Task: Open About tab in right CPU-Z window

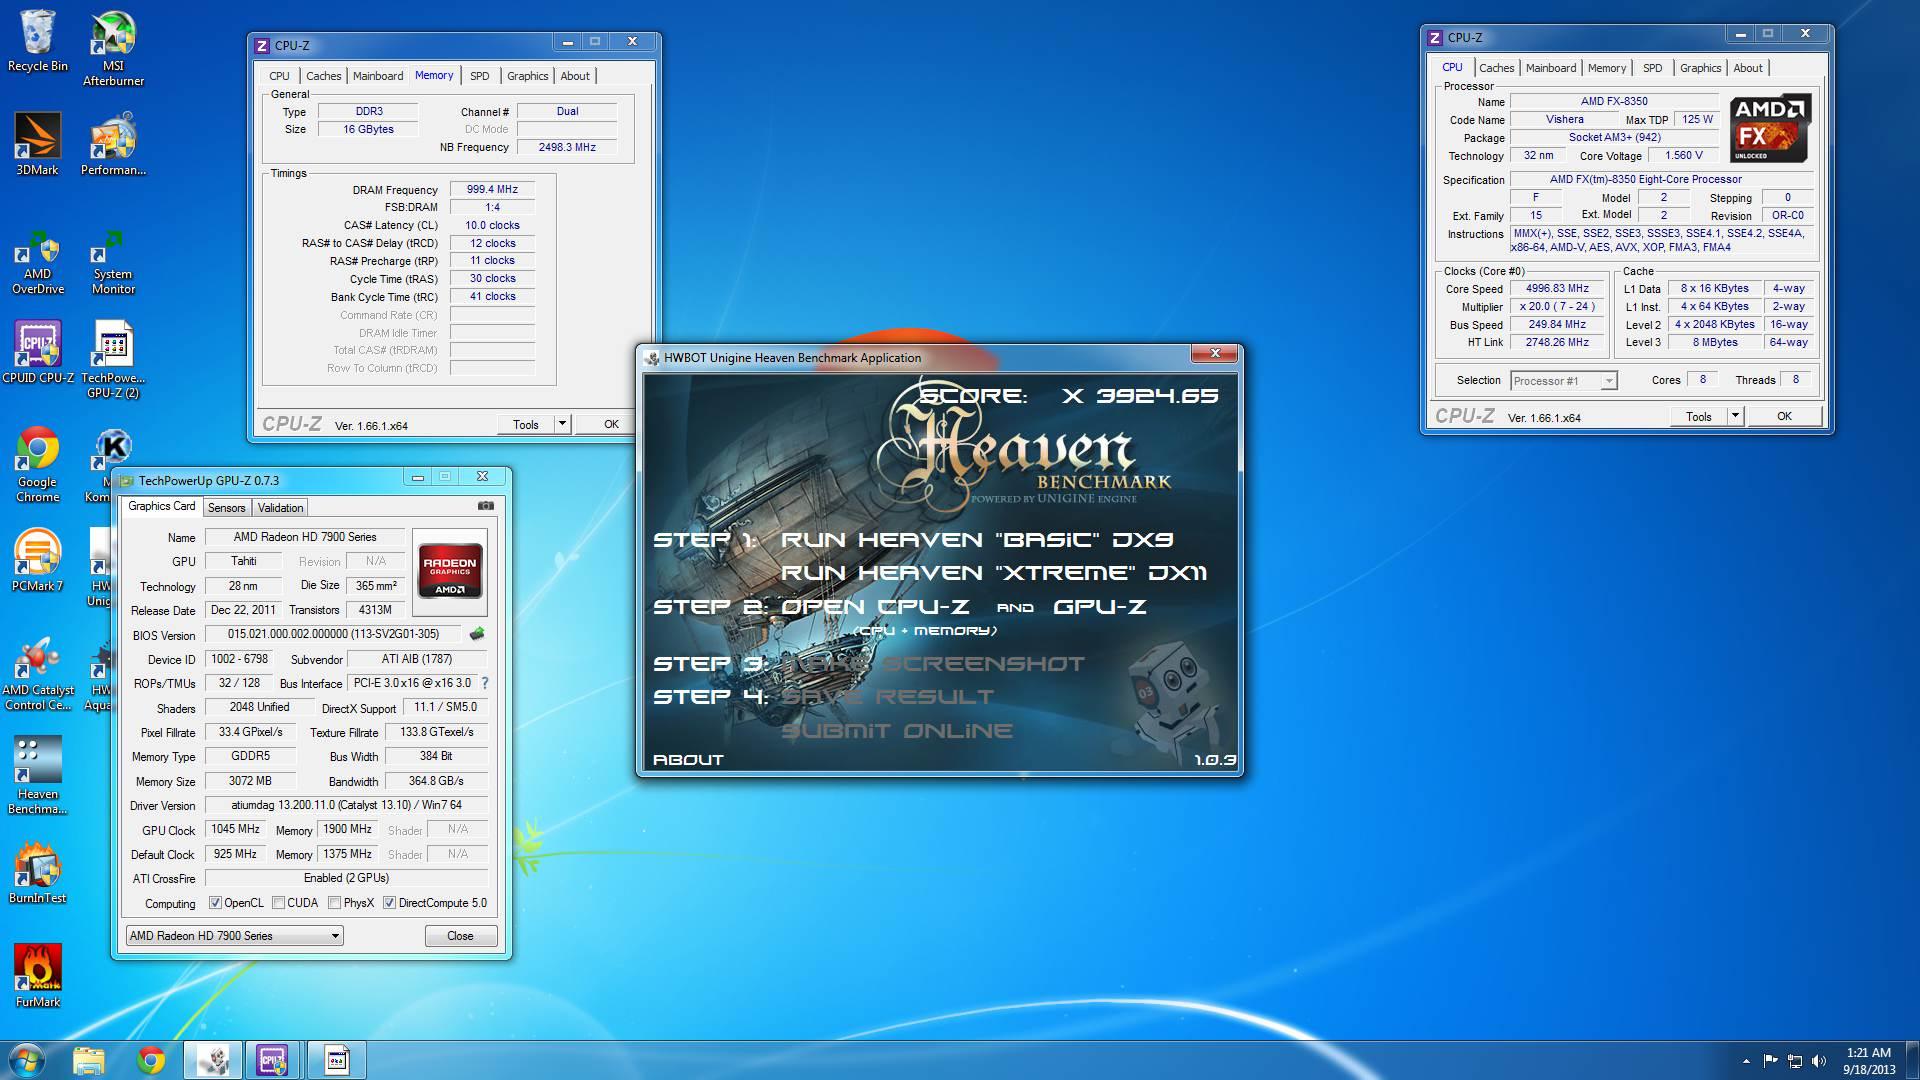Action: [1748, 68]
